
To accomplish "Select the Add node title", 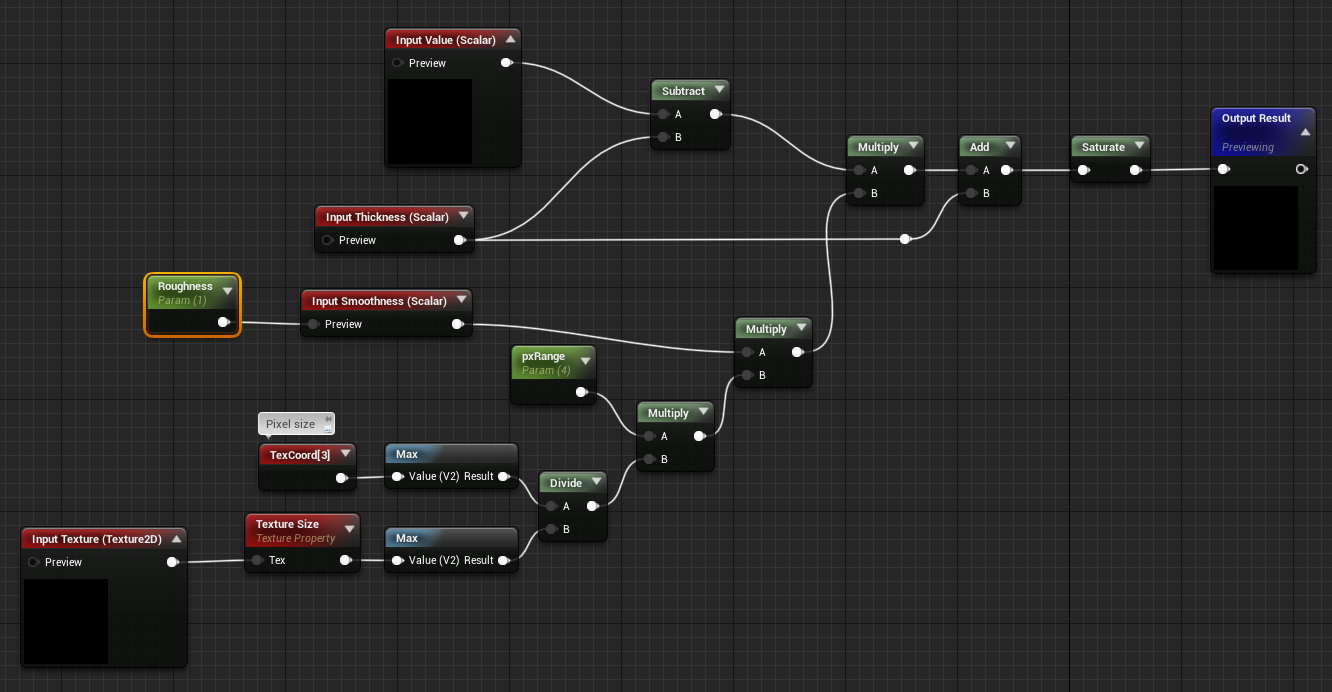I will (980, 147).
